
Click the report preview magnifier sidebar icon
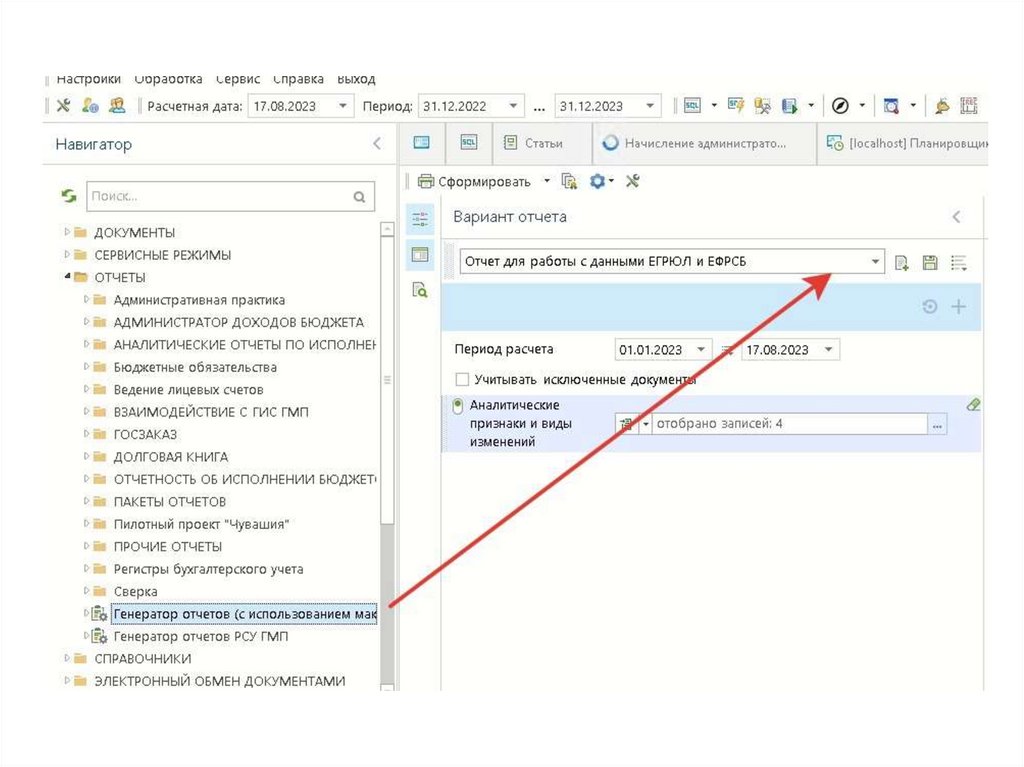pos(420,290)
